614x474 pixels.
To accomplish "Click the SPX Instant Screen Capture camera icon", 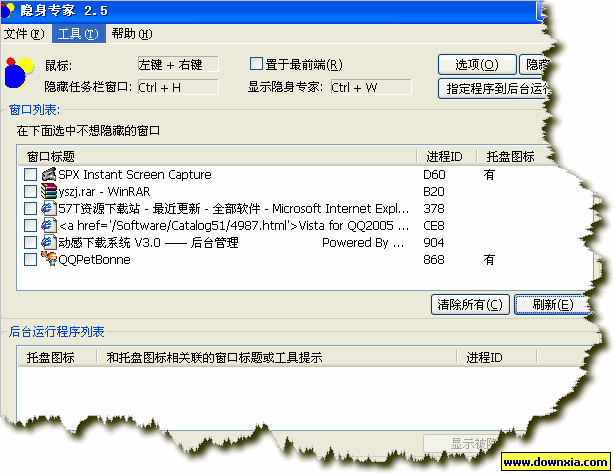I will 48,175.
